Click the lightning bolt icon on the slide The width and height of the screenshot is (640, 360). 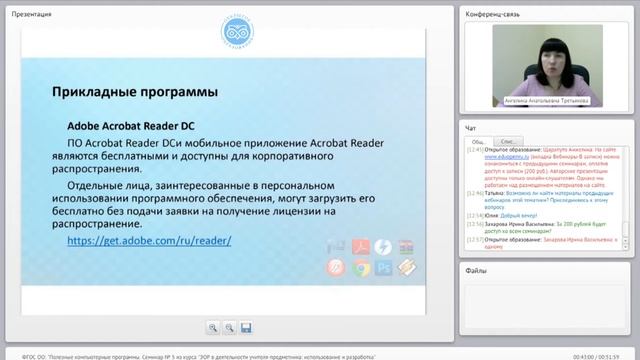coord(383,247)
